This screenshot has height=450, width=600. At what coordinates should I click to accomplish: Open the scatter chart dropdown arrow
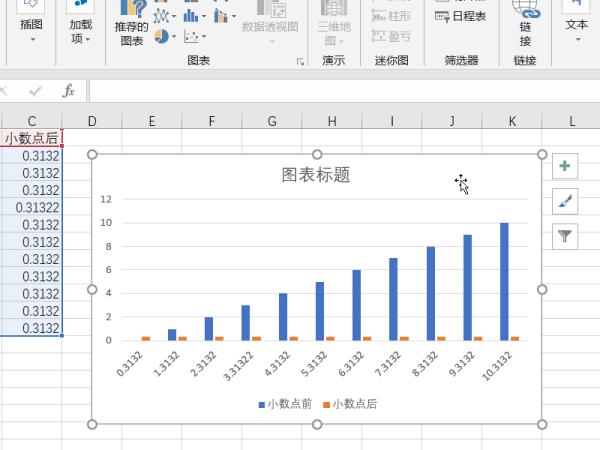(x=204, y=37)
